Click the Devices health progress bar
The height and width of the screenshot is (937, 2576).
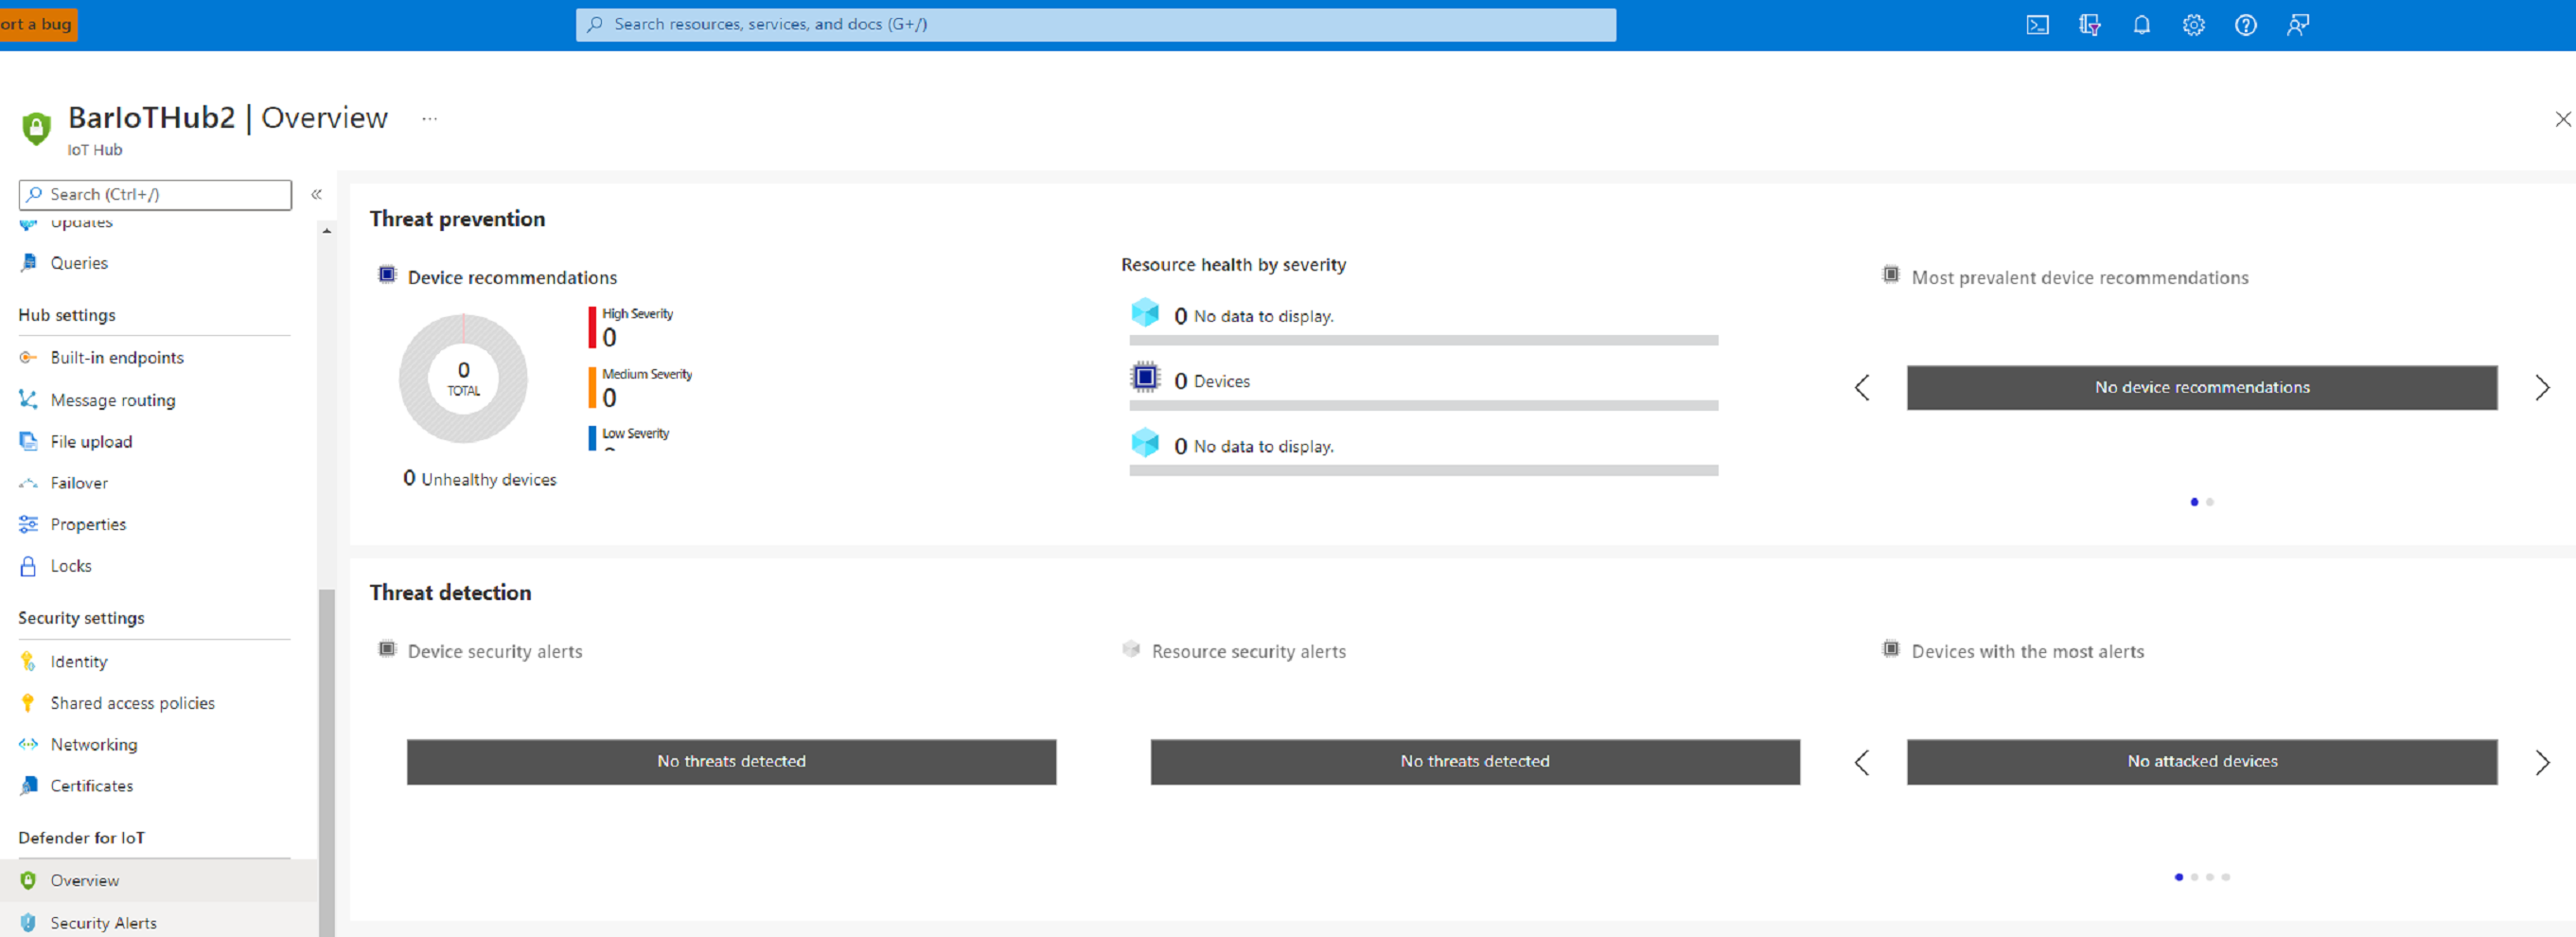[1423, 406]
